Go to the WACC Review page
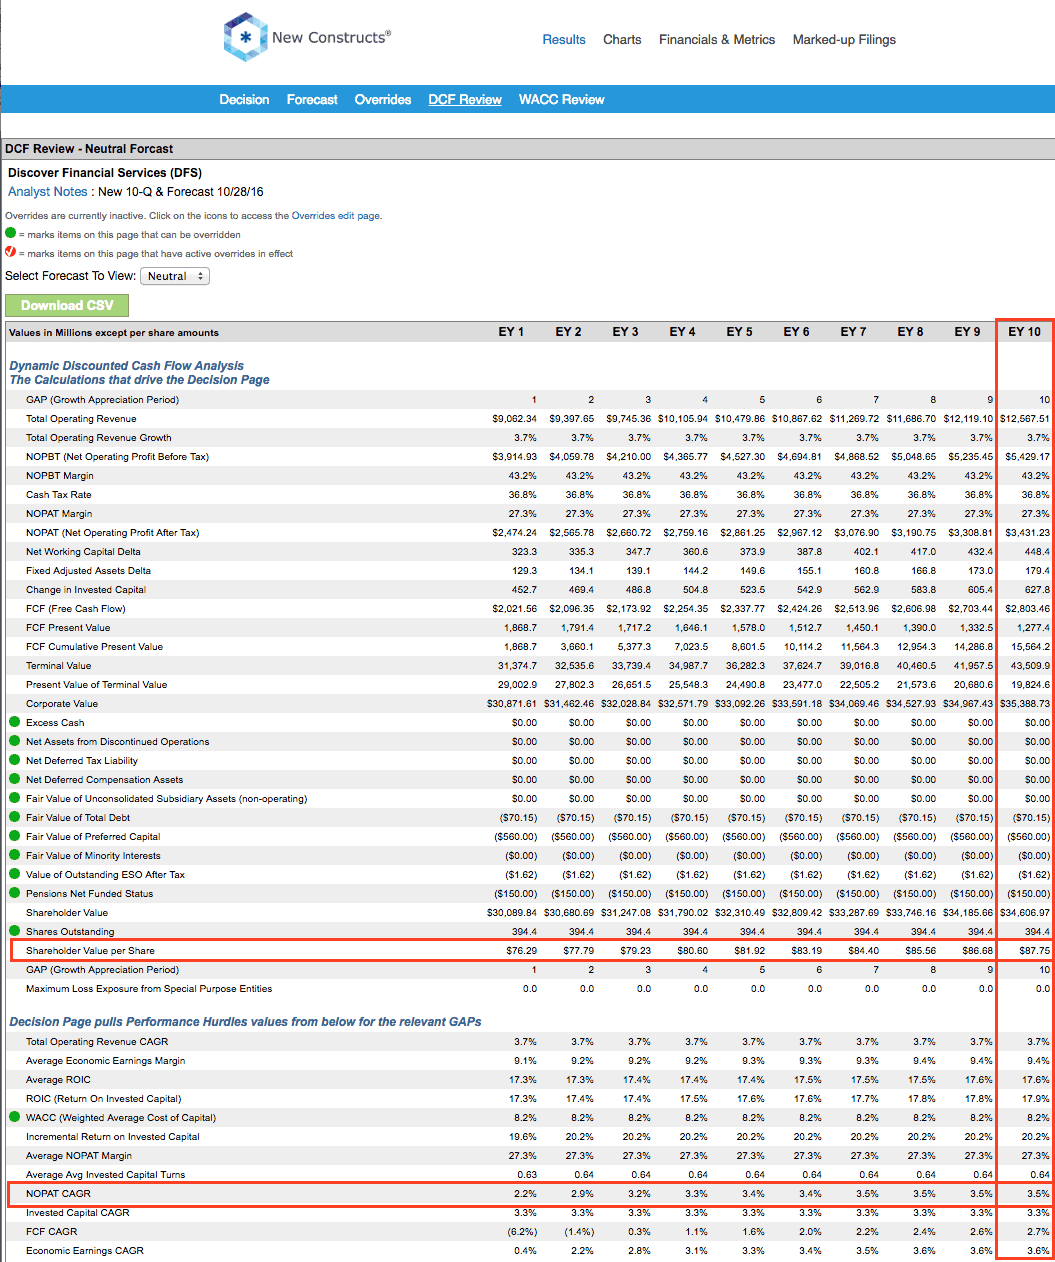The height and width of the screenshot is (1262, 1055). pos(561,99)
